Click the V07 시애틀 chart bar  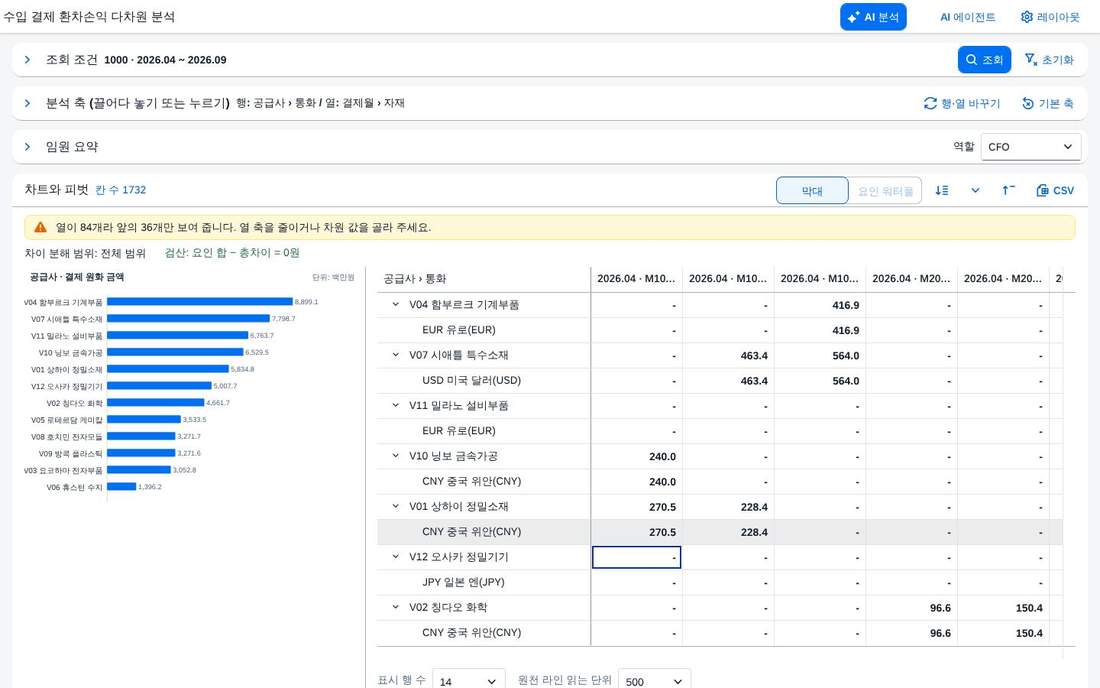pyautogui.click(x=189, y=318)
